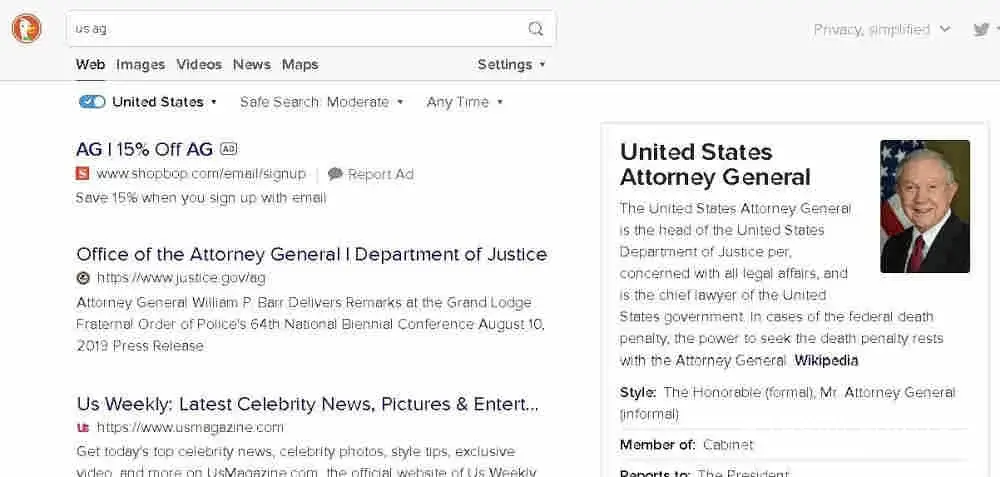Click 'Get today's top celebrity news' snippet
The image size is (1000, 477).
[x=306, y=462]
